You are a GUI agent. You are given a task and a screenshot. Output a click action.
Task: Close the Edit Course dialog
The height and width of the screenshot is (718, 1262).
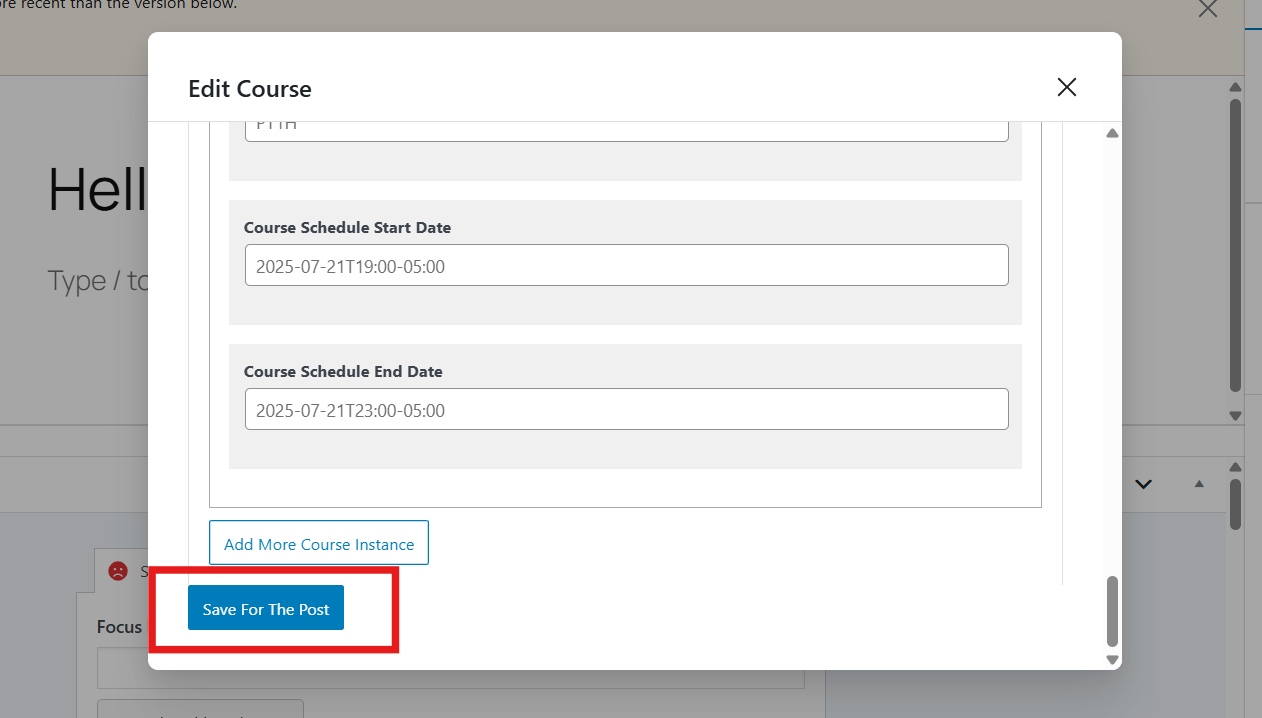click(1066, 87)
